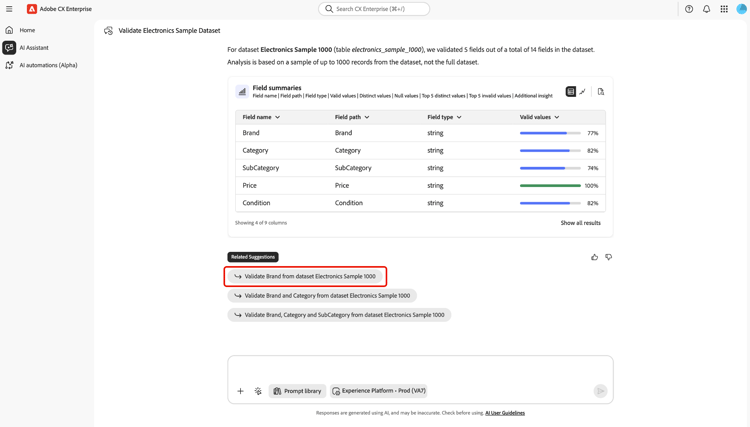
Task: Click the search magnifier icon
Action: [x=329, y=9]
